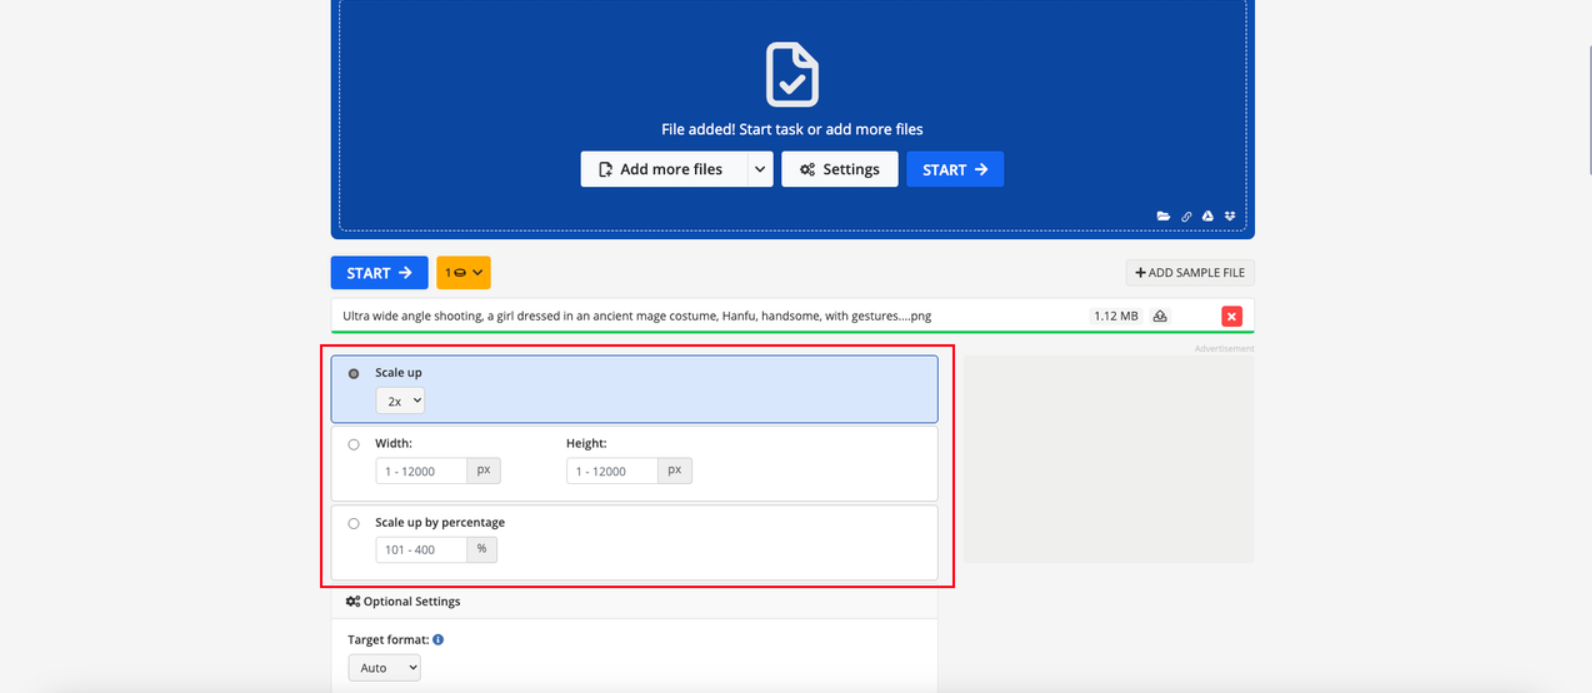Click the 'File added!' status message
1592x693 pixels.
pos(792,129)
